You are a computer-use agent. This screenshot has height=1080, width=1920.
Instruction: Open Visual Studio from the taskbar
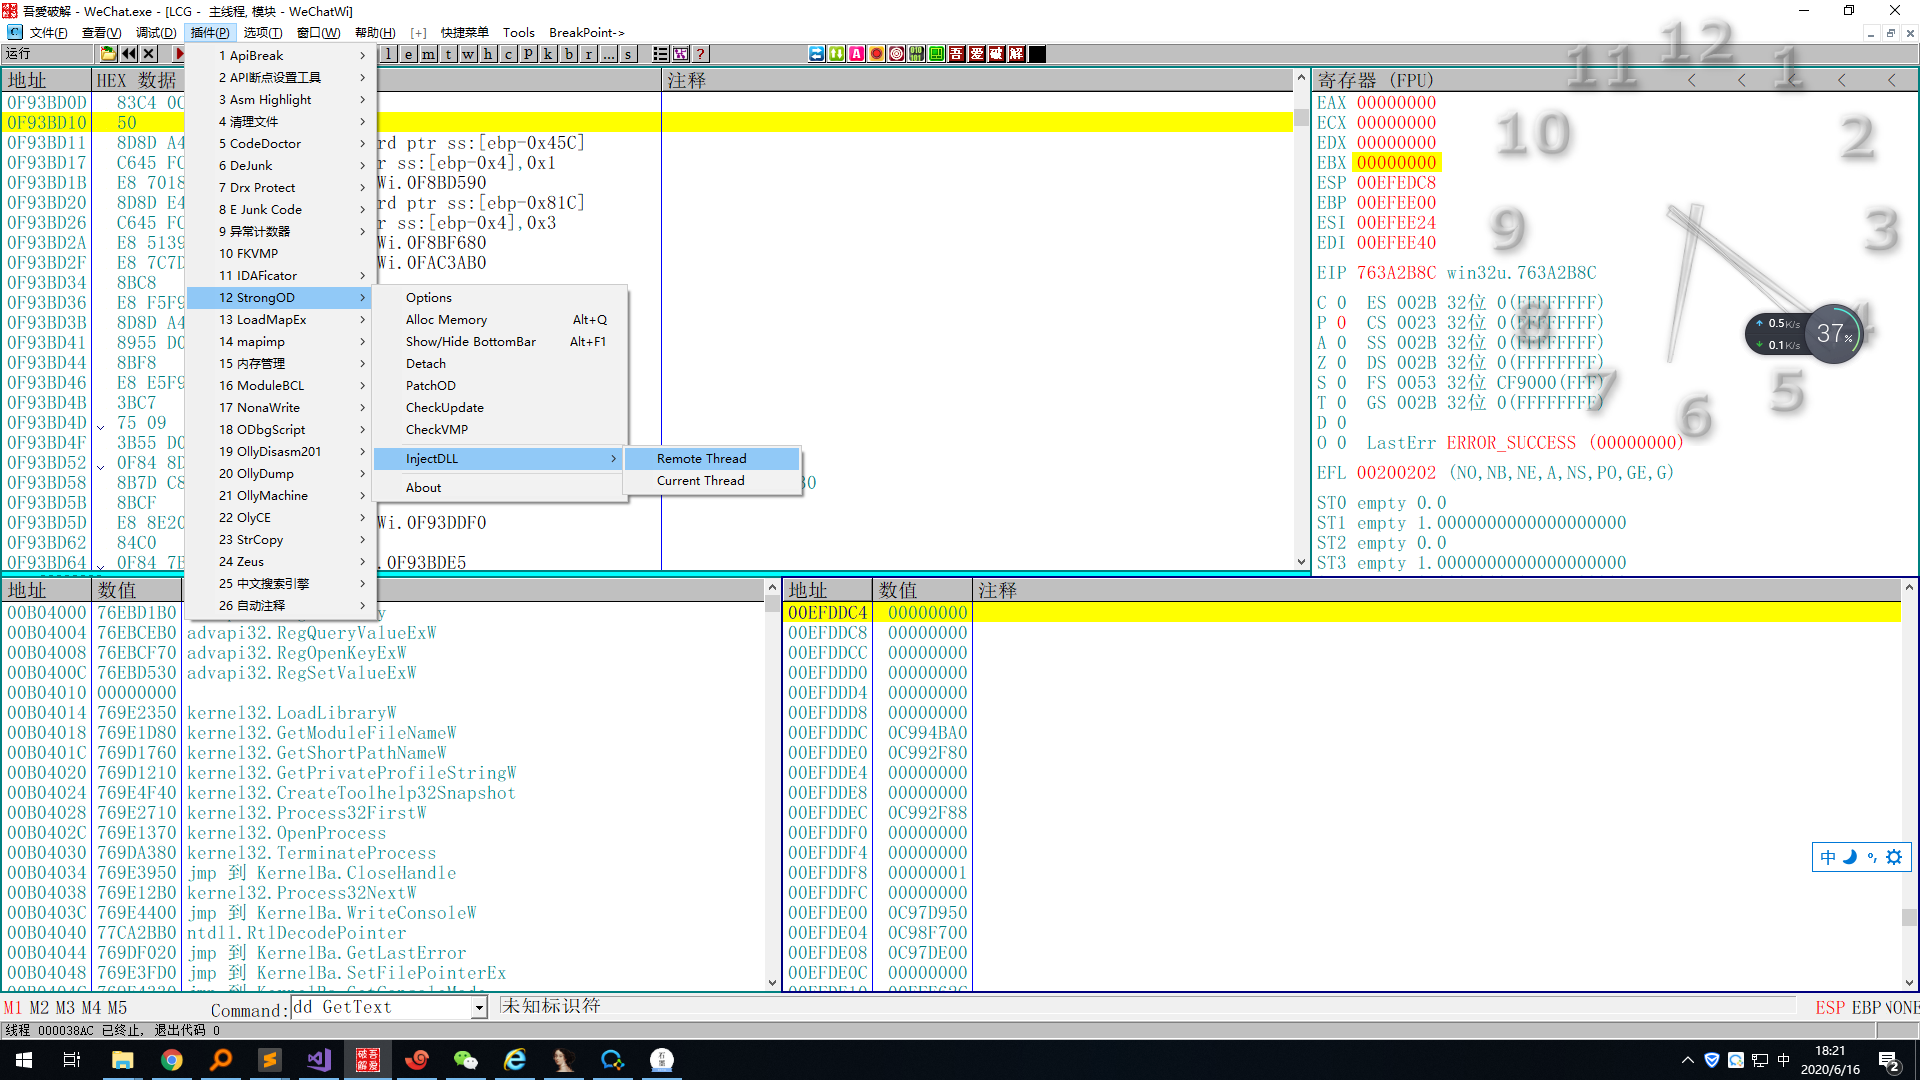pyautogui.click(x=319, y=1059)
